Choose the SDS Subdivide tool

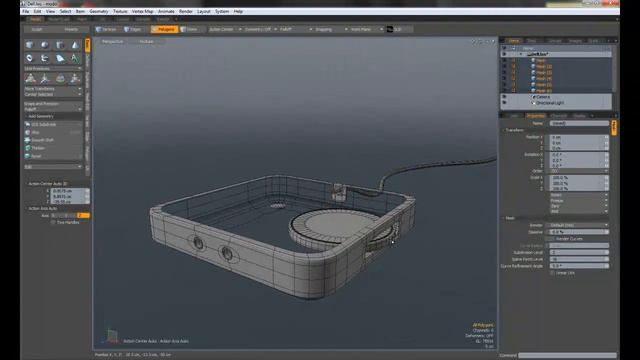click(53, 124)
